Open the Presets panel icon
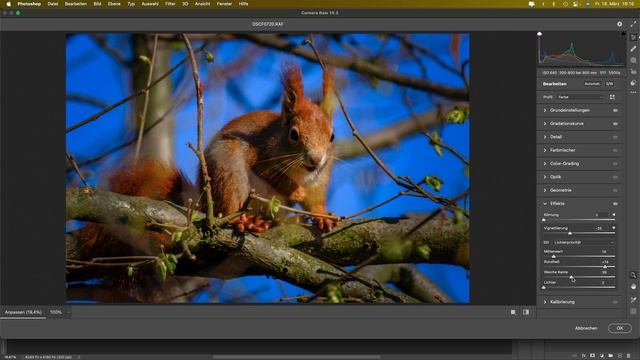Image resolution: width=640 pixels, height=360 pixels. [x=633, y=83]
